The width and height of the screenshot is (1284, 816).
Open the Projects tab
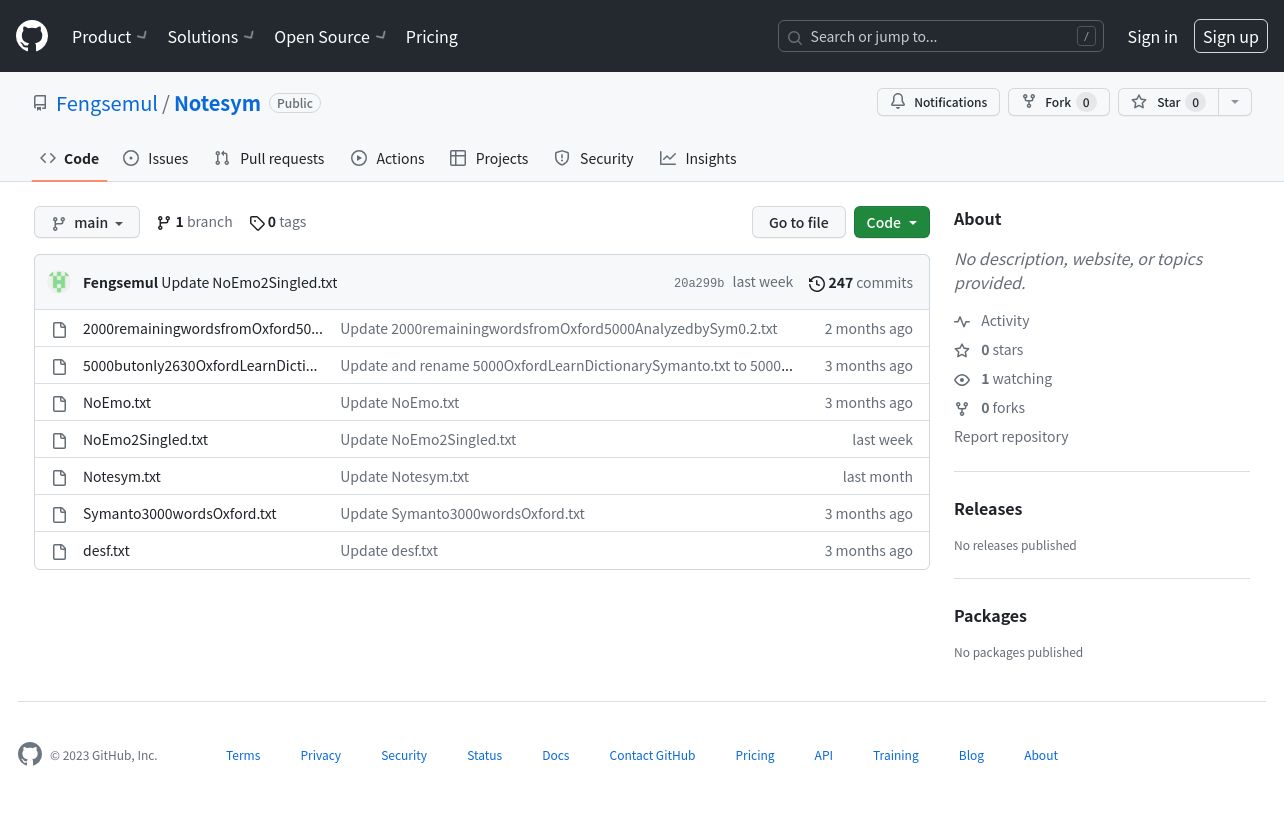pos(489,158)
